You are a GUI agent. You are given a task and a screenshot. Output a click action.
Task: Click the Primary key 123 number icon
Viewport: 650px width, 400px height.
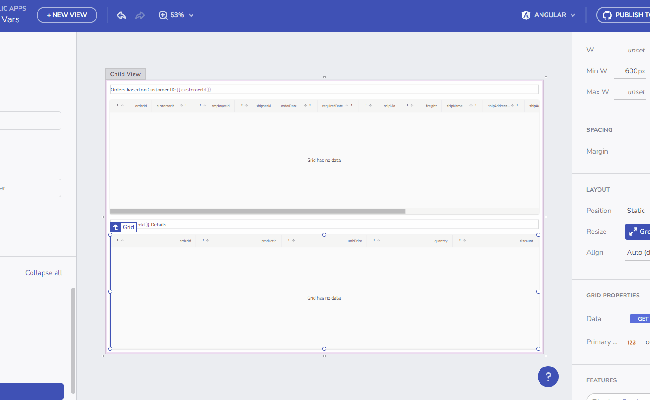point(631,342)
